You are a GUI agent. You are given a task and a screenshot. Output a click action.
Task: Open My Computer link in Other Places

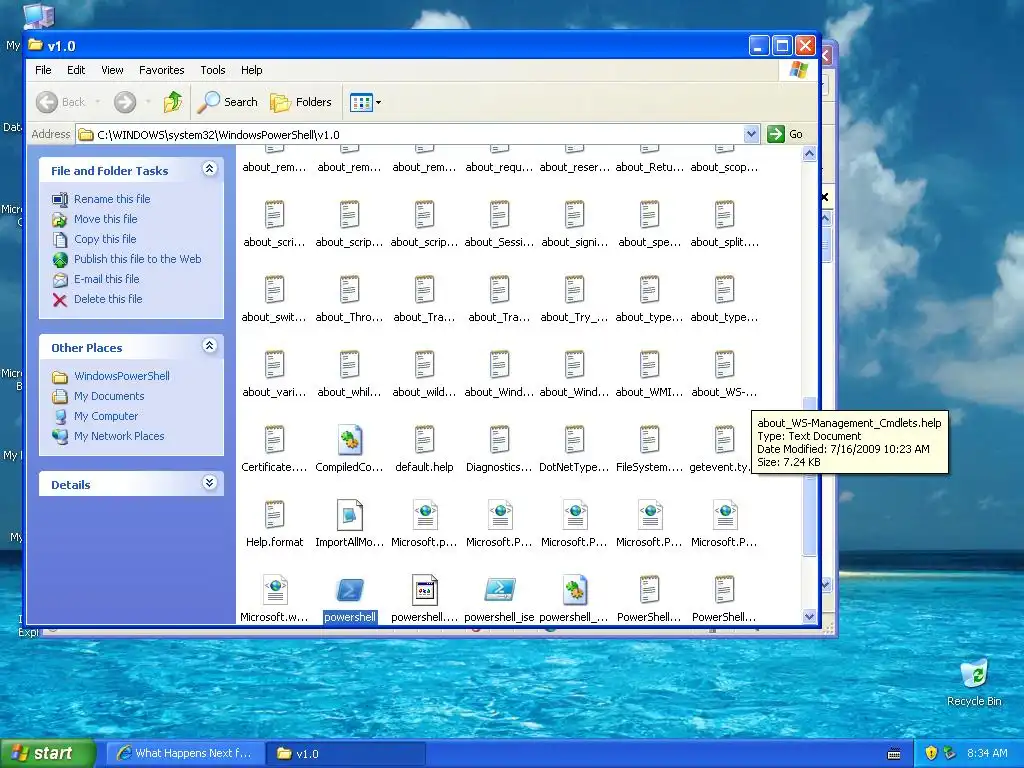point(106,416)
